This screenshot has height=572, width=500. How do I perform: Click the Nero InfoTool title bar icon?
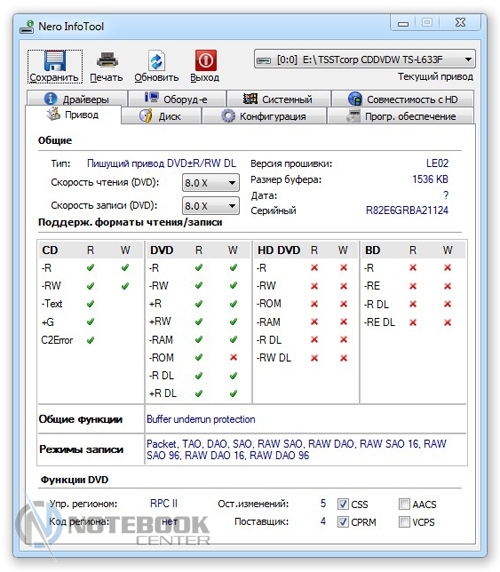(27, 27)
